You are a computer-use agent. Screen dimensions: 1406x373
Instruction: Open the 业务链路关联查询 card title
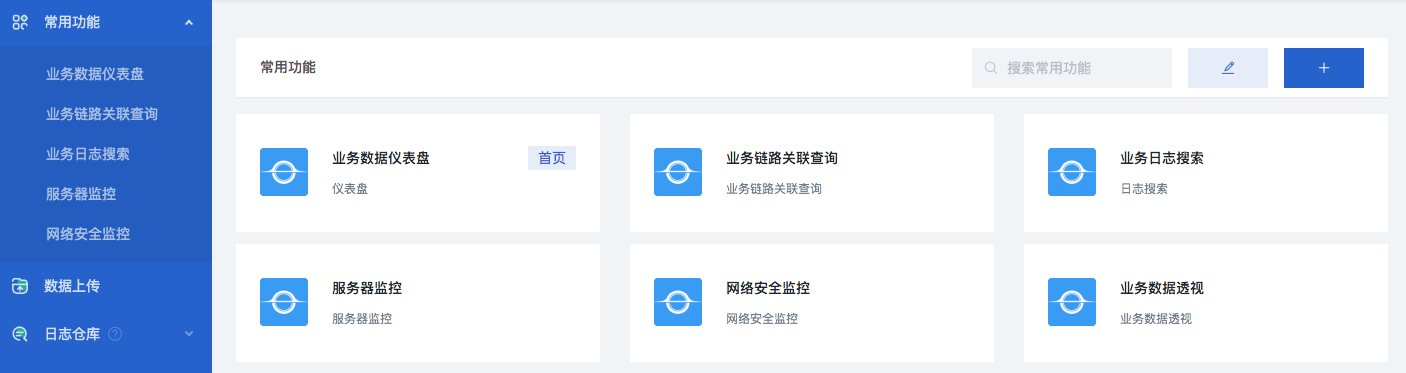[x=782, y=158]
